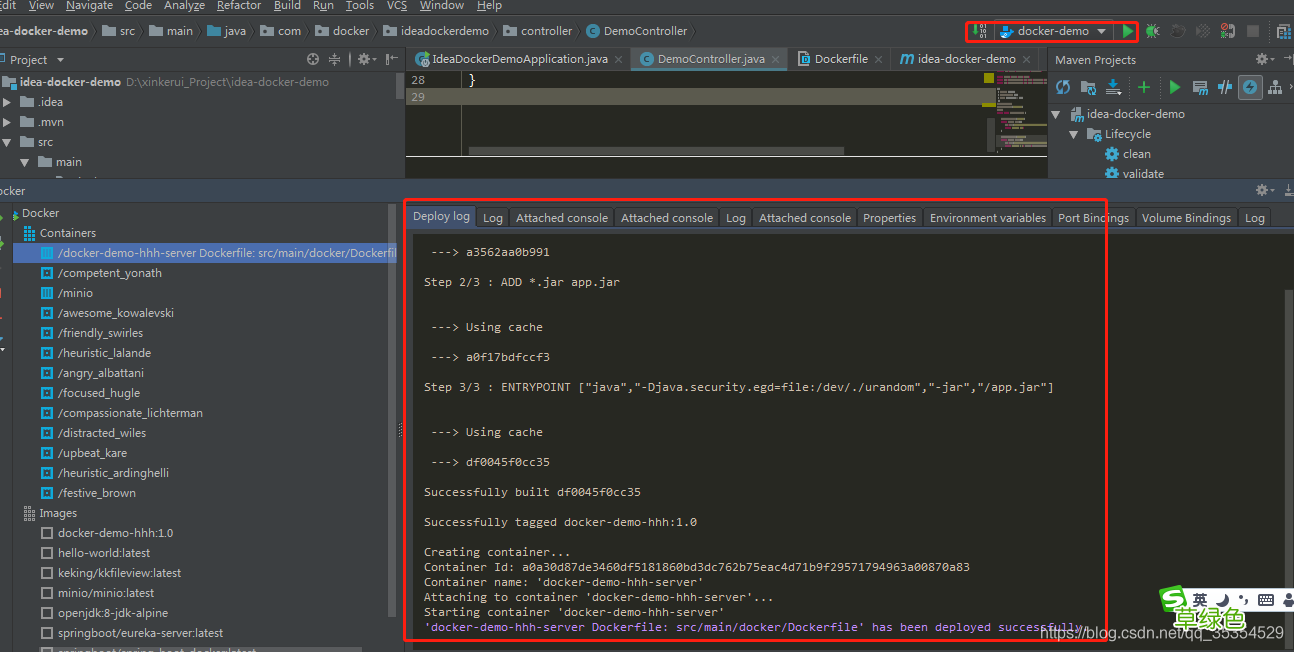Open Maven dependencies diagram icon
This screenshot has height=652, width=1294.
pyautogui.click(x=1275, y=87)
